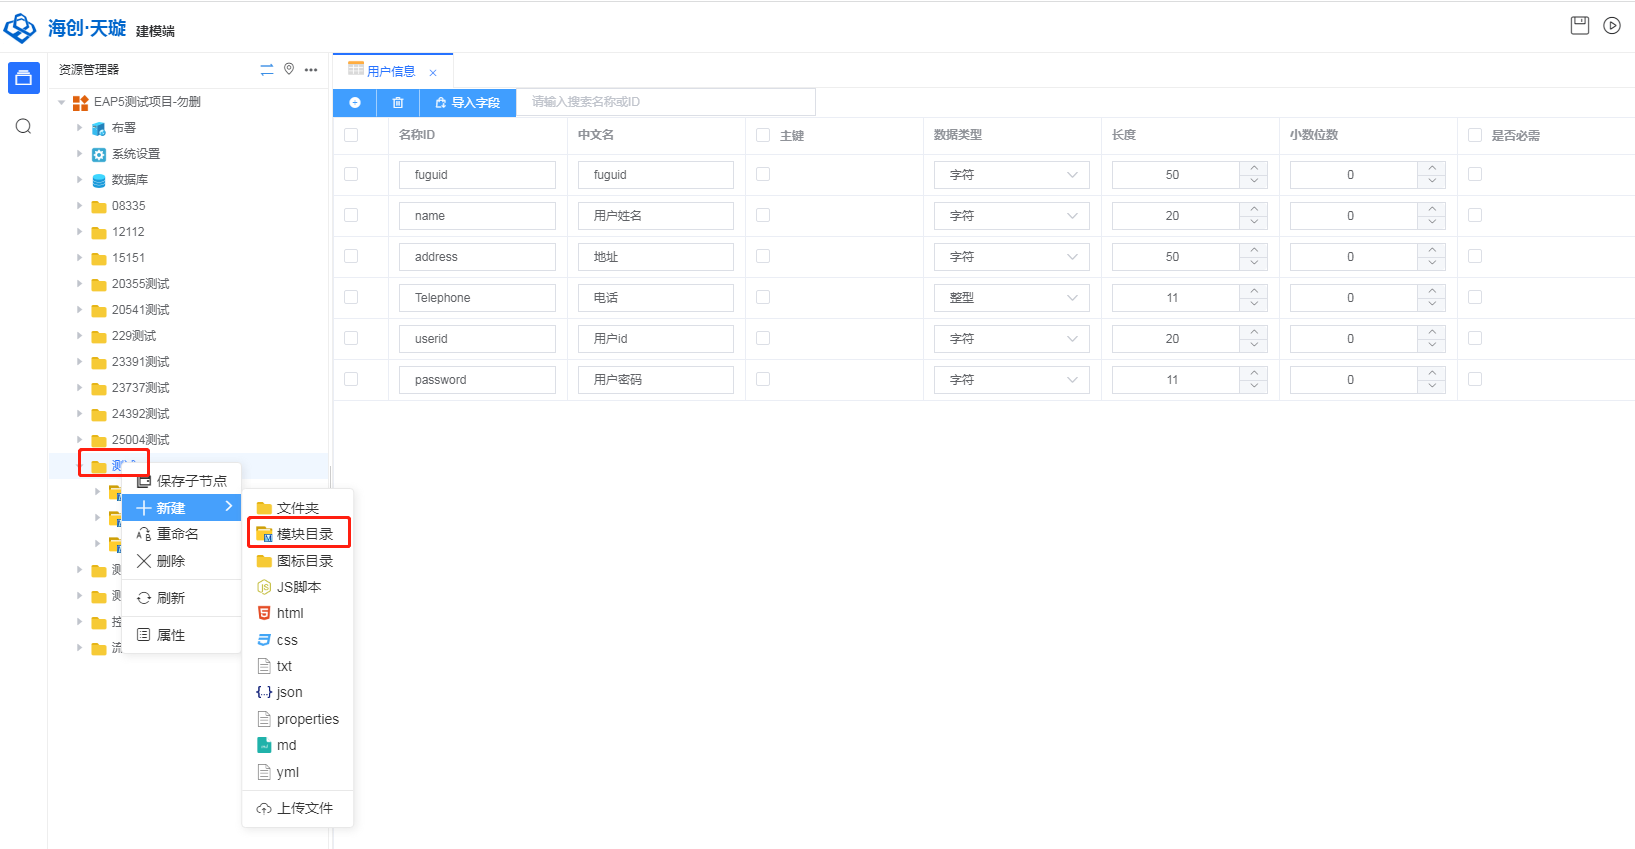This screenshot has height=849, width=1635.
Task: Open data type dropdown for Telephone row
Action: pos(1011,298)
